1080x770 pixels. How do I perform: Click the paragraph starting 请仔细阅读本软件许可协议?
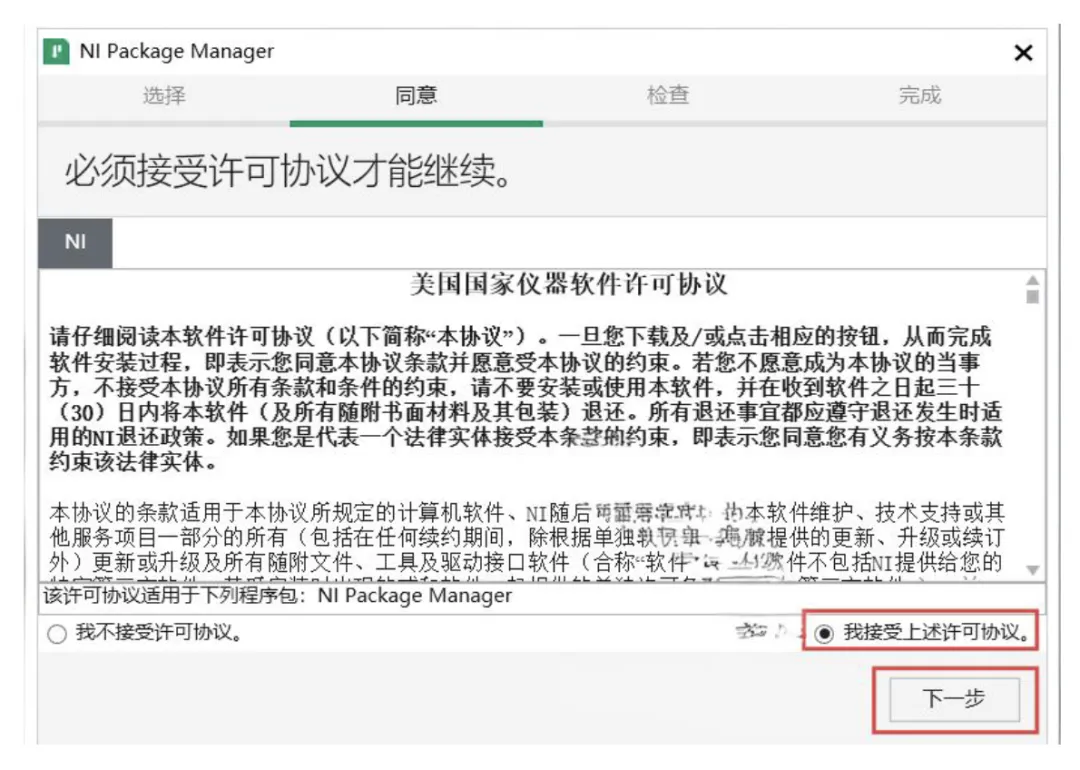[526, 399]
